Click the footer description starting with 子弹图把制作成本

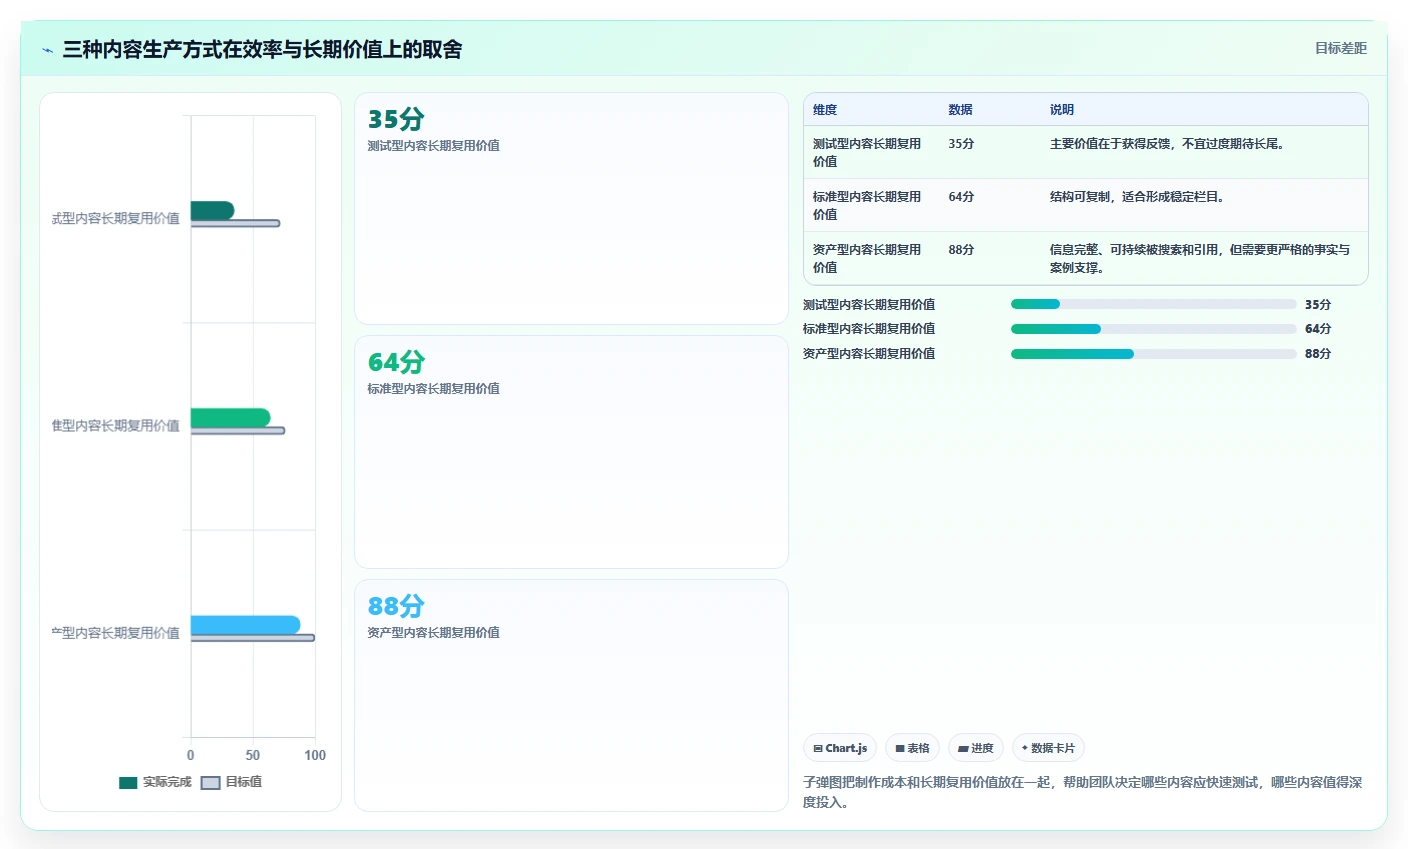[1083, 792]
